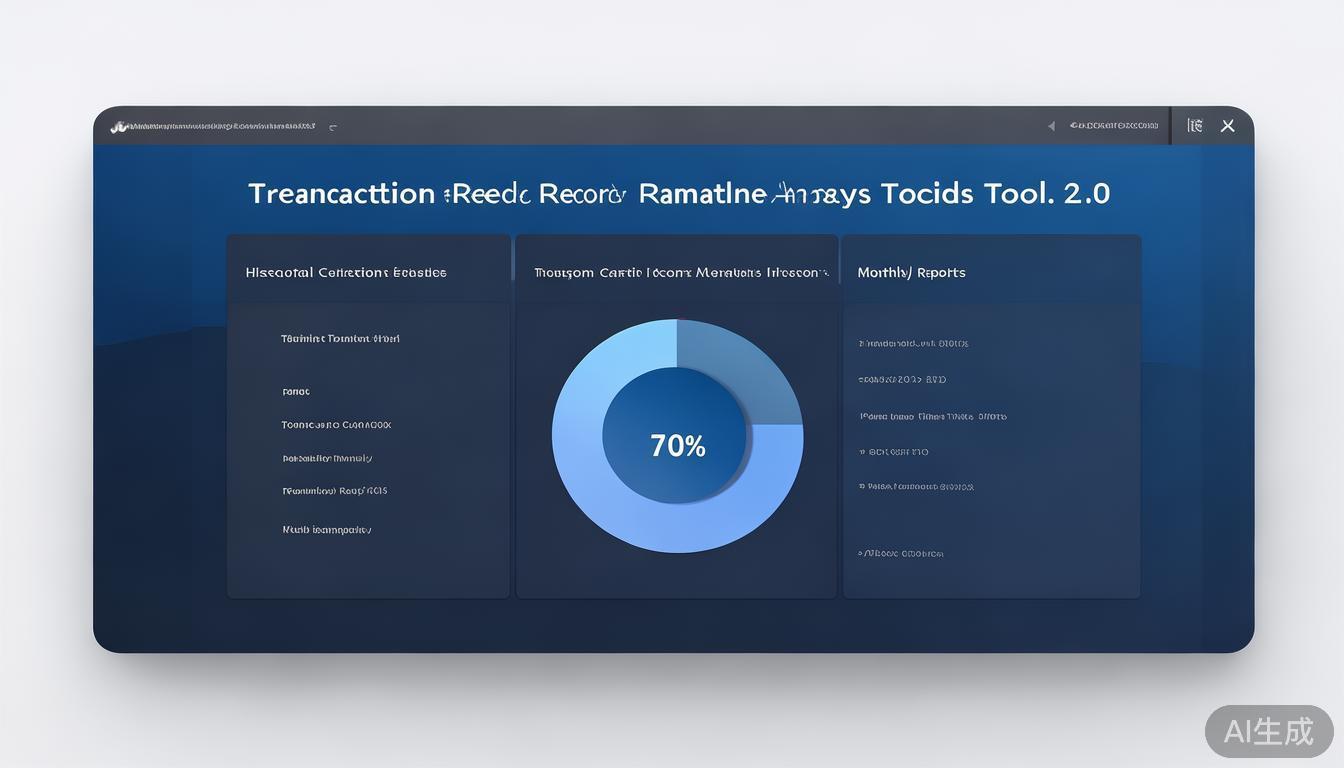
Task: Click the title bar text right of the arrow
Action: click(1113, 126)
